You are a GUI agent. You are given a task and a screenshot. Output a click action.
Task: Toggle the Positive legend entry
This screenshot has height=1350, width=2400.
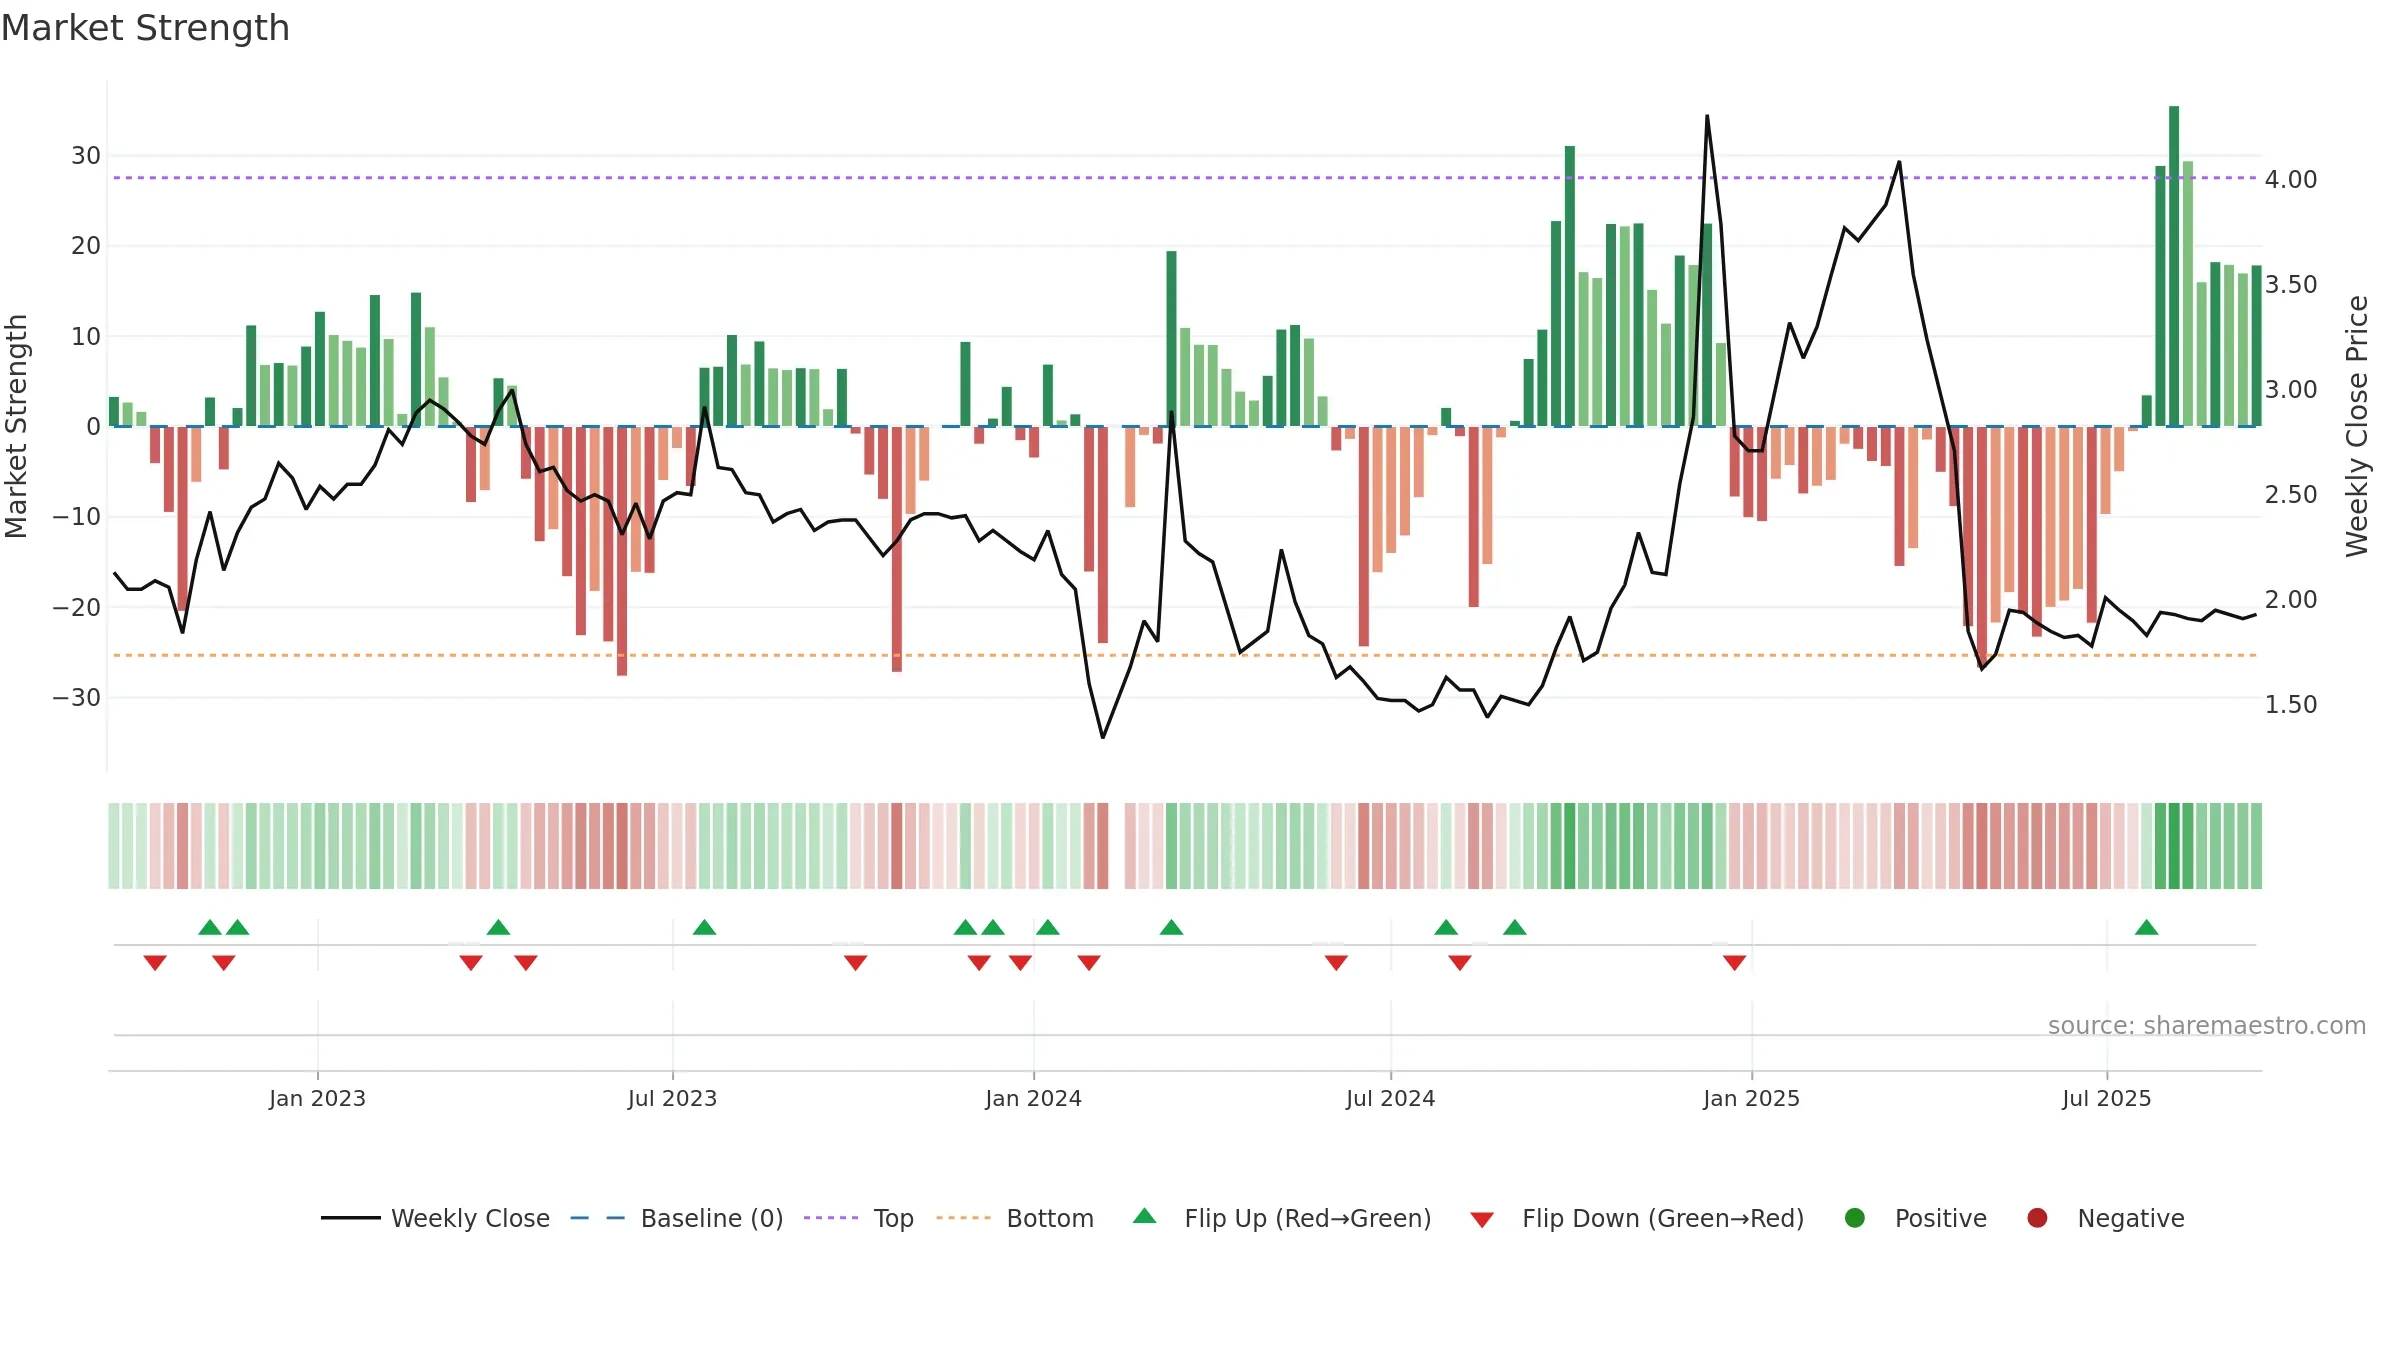(1915, 1218)
